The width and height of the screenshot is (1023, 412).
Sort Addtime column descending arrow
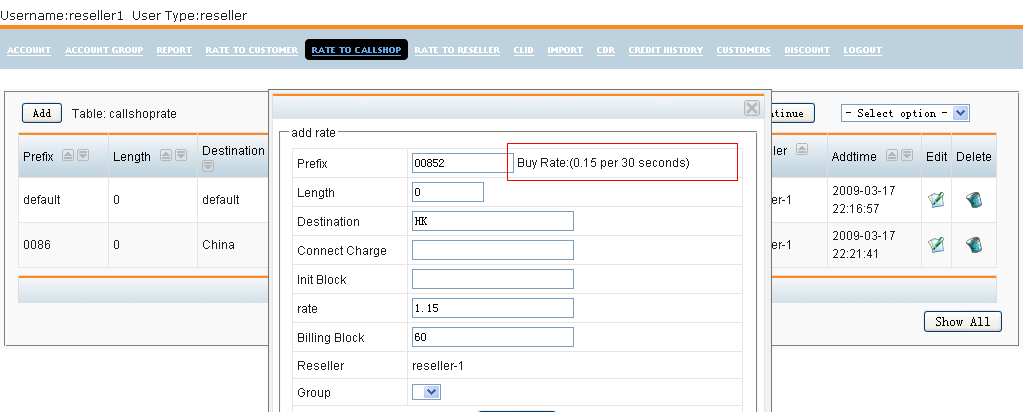907,155
